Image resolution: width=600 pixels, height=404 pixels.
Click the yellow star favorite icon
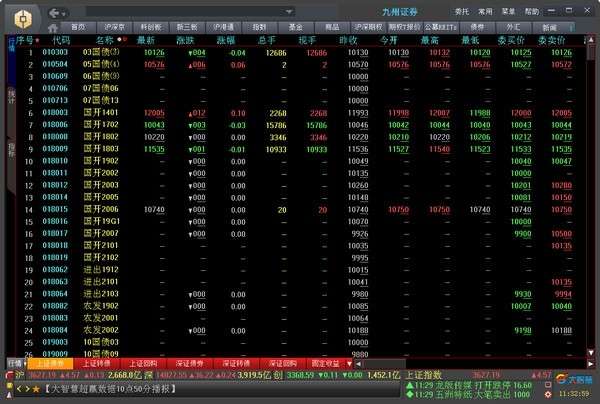36,389
